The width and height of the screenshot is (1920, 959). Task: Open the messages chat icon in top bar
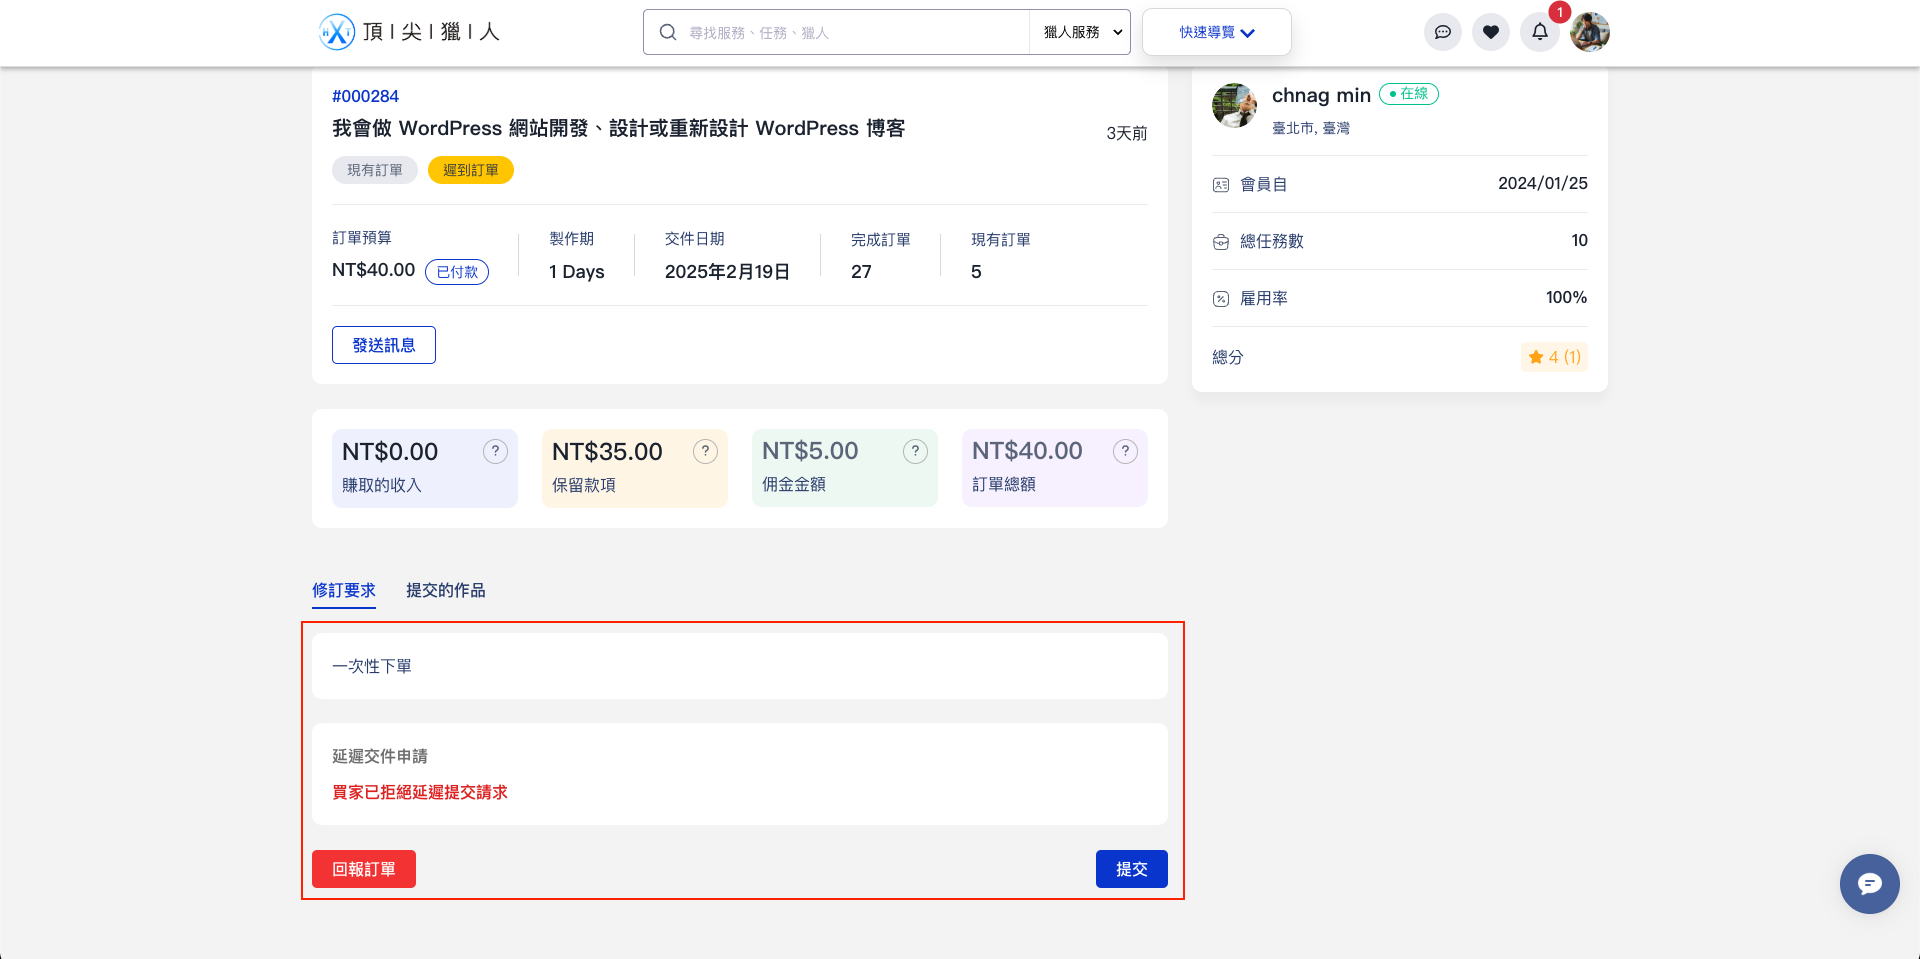point(1442,31)
